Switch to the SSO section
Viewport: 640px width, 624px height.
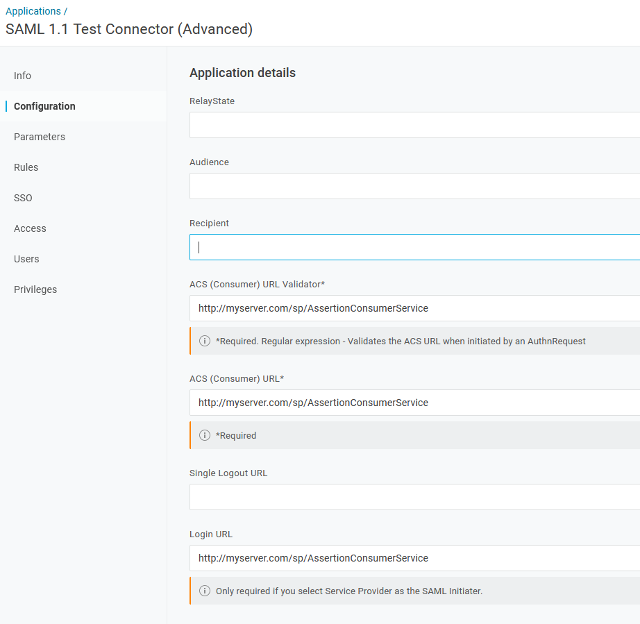(x=23, y=198)
